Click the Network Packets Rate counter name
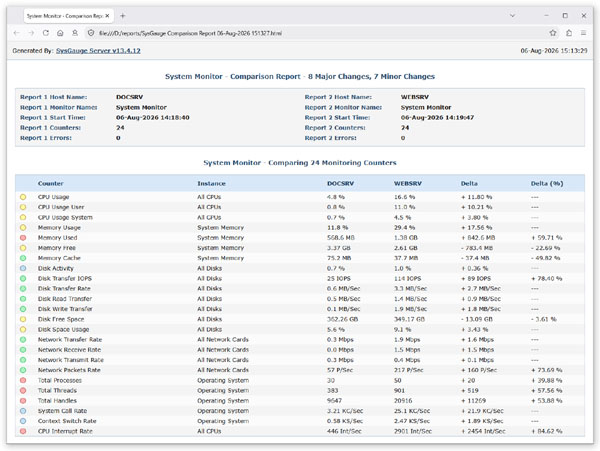600x451 pixels. 69,370
